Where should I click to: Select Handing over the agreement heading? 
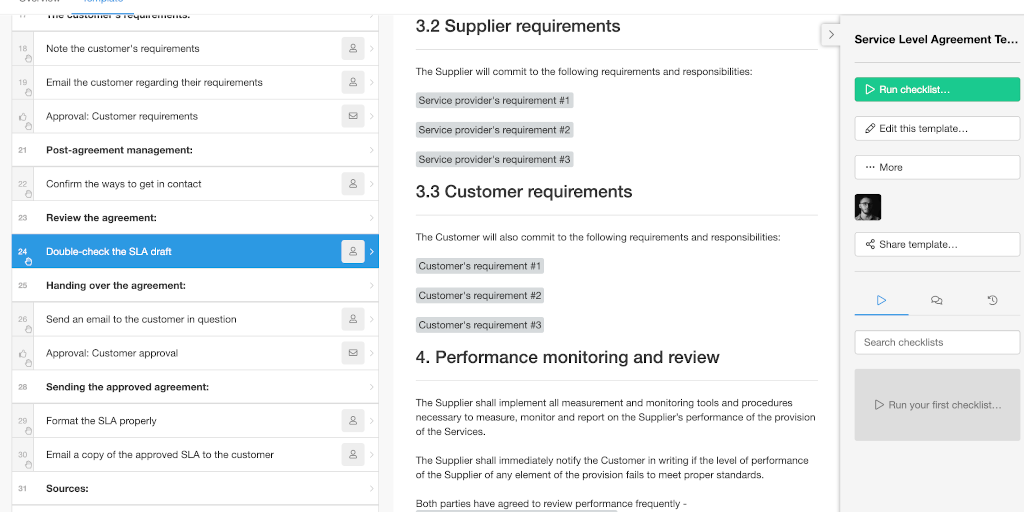point(195,285)
